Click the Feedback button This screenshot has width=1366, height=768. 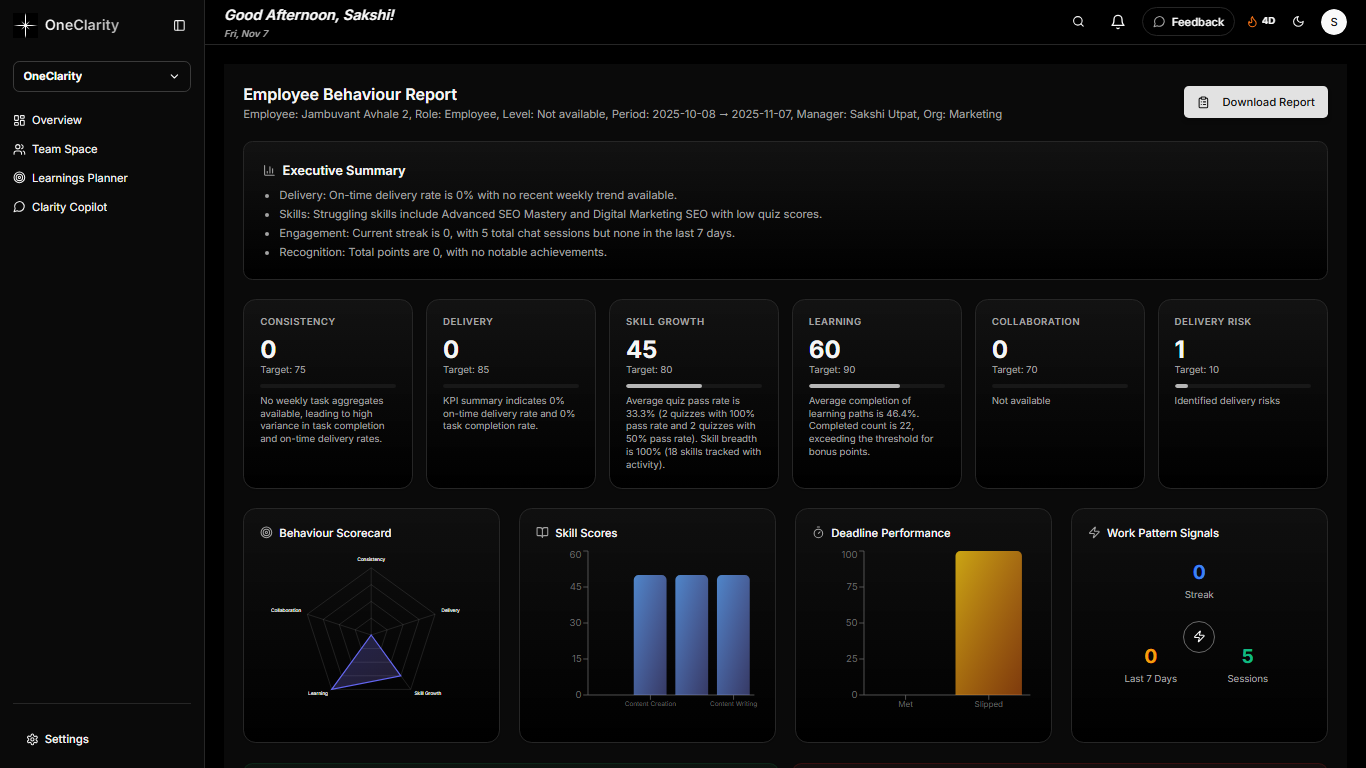(x=1188, y=22)
